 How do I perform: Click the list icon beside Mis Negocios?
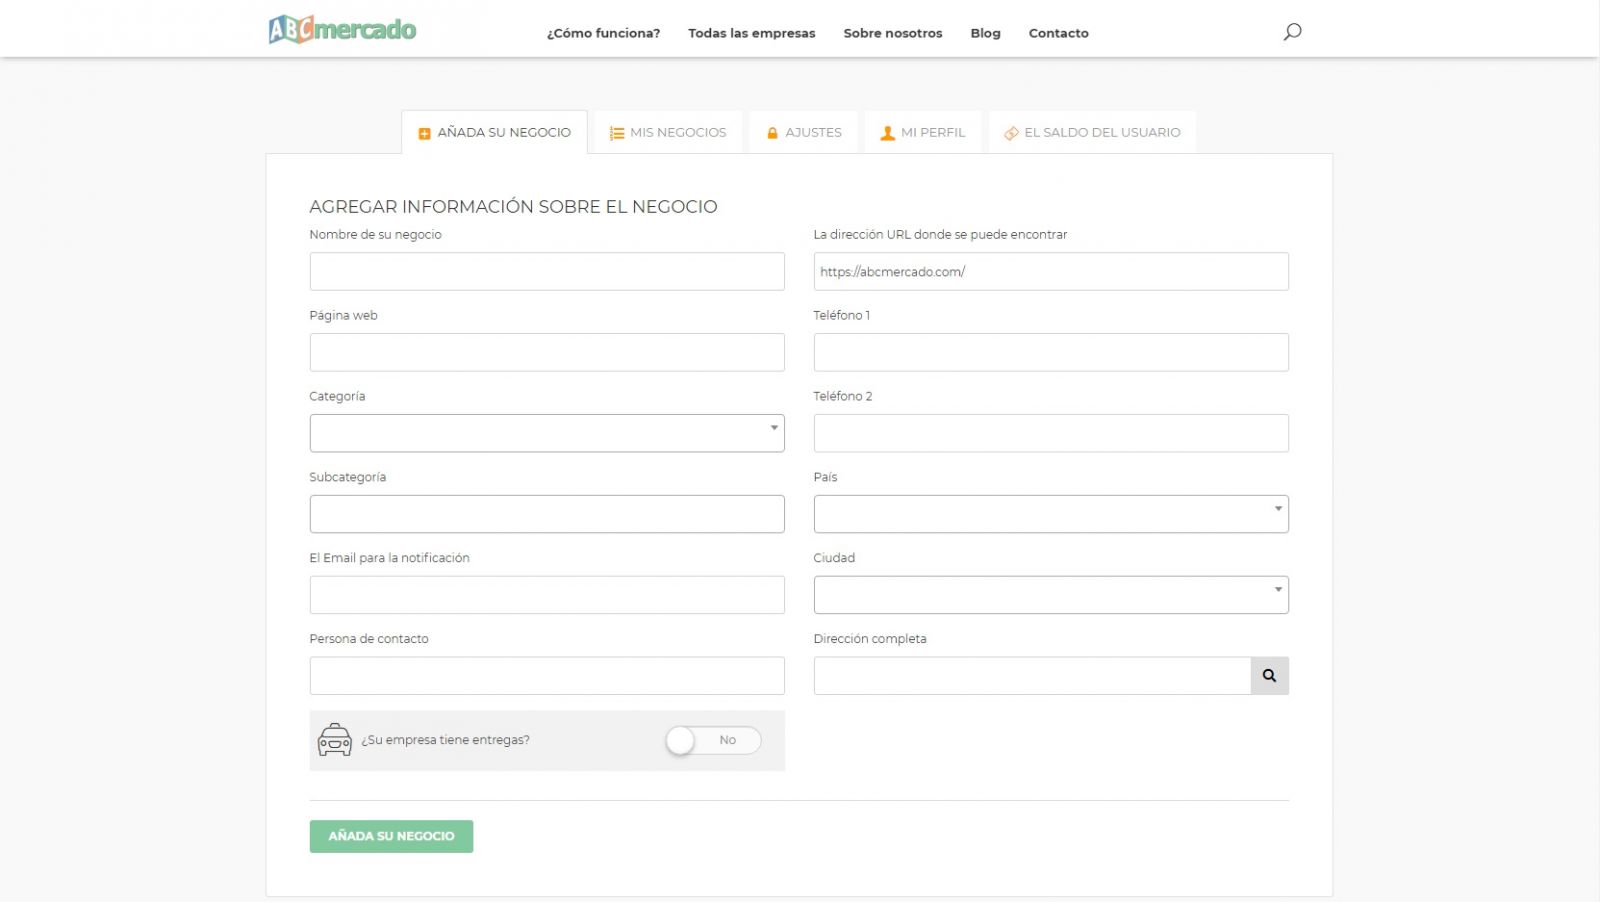coord(617,133)
